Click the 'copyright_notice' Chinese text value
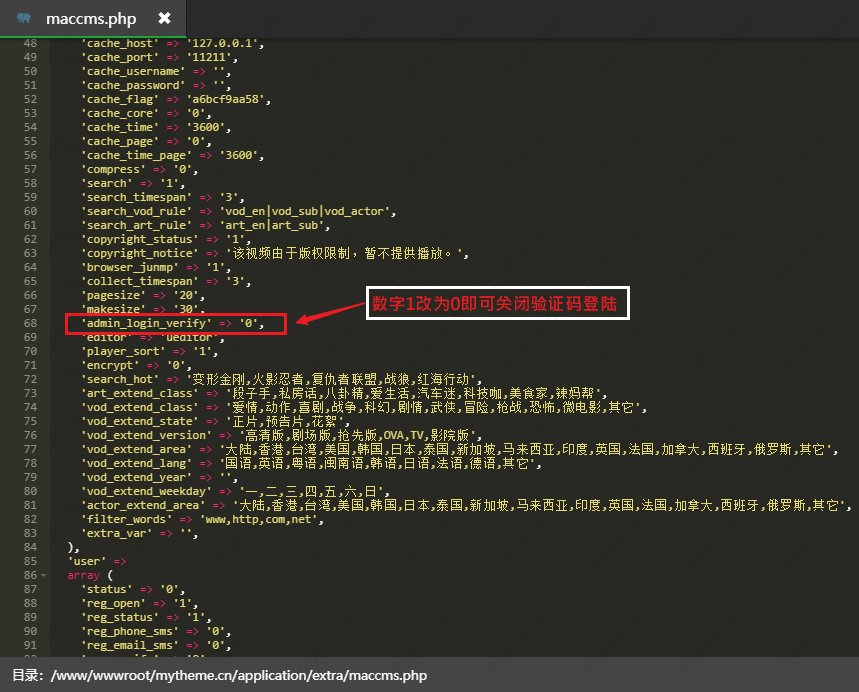 coord(347,254)
